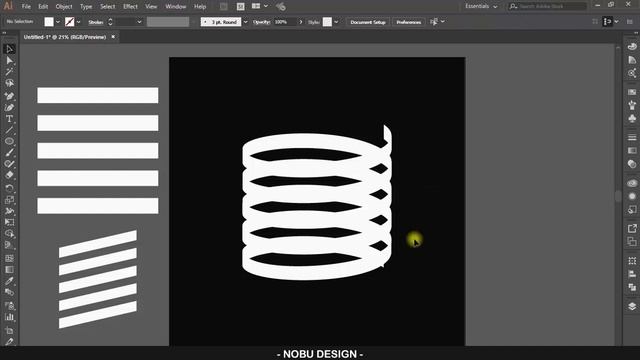Viewport: 640px width, 360px height.
Task: Select the Symbol Sprayer tool
Action: [9, 305]
